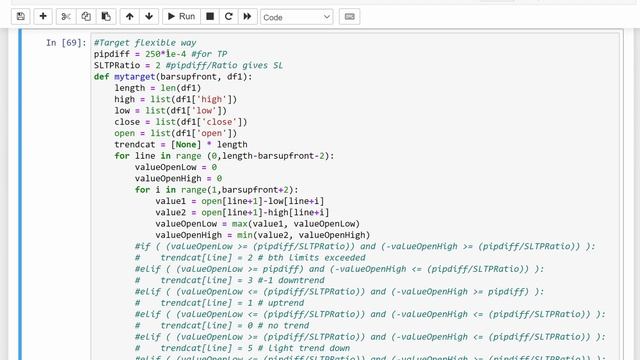Restart the kernel with the circular arrow
The image size is (640, 360).
coord(229,17)
